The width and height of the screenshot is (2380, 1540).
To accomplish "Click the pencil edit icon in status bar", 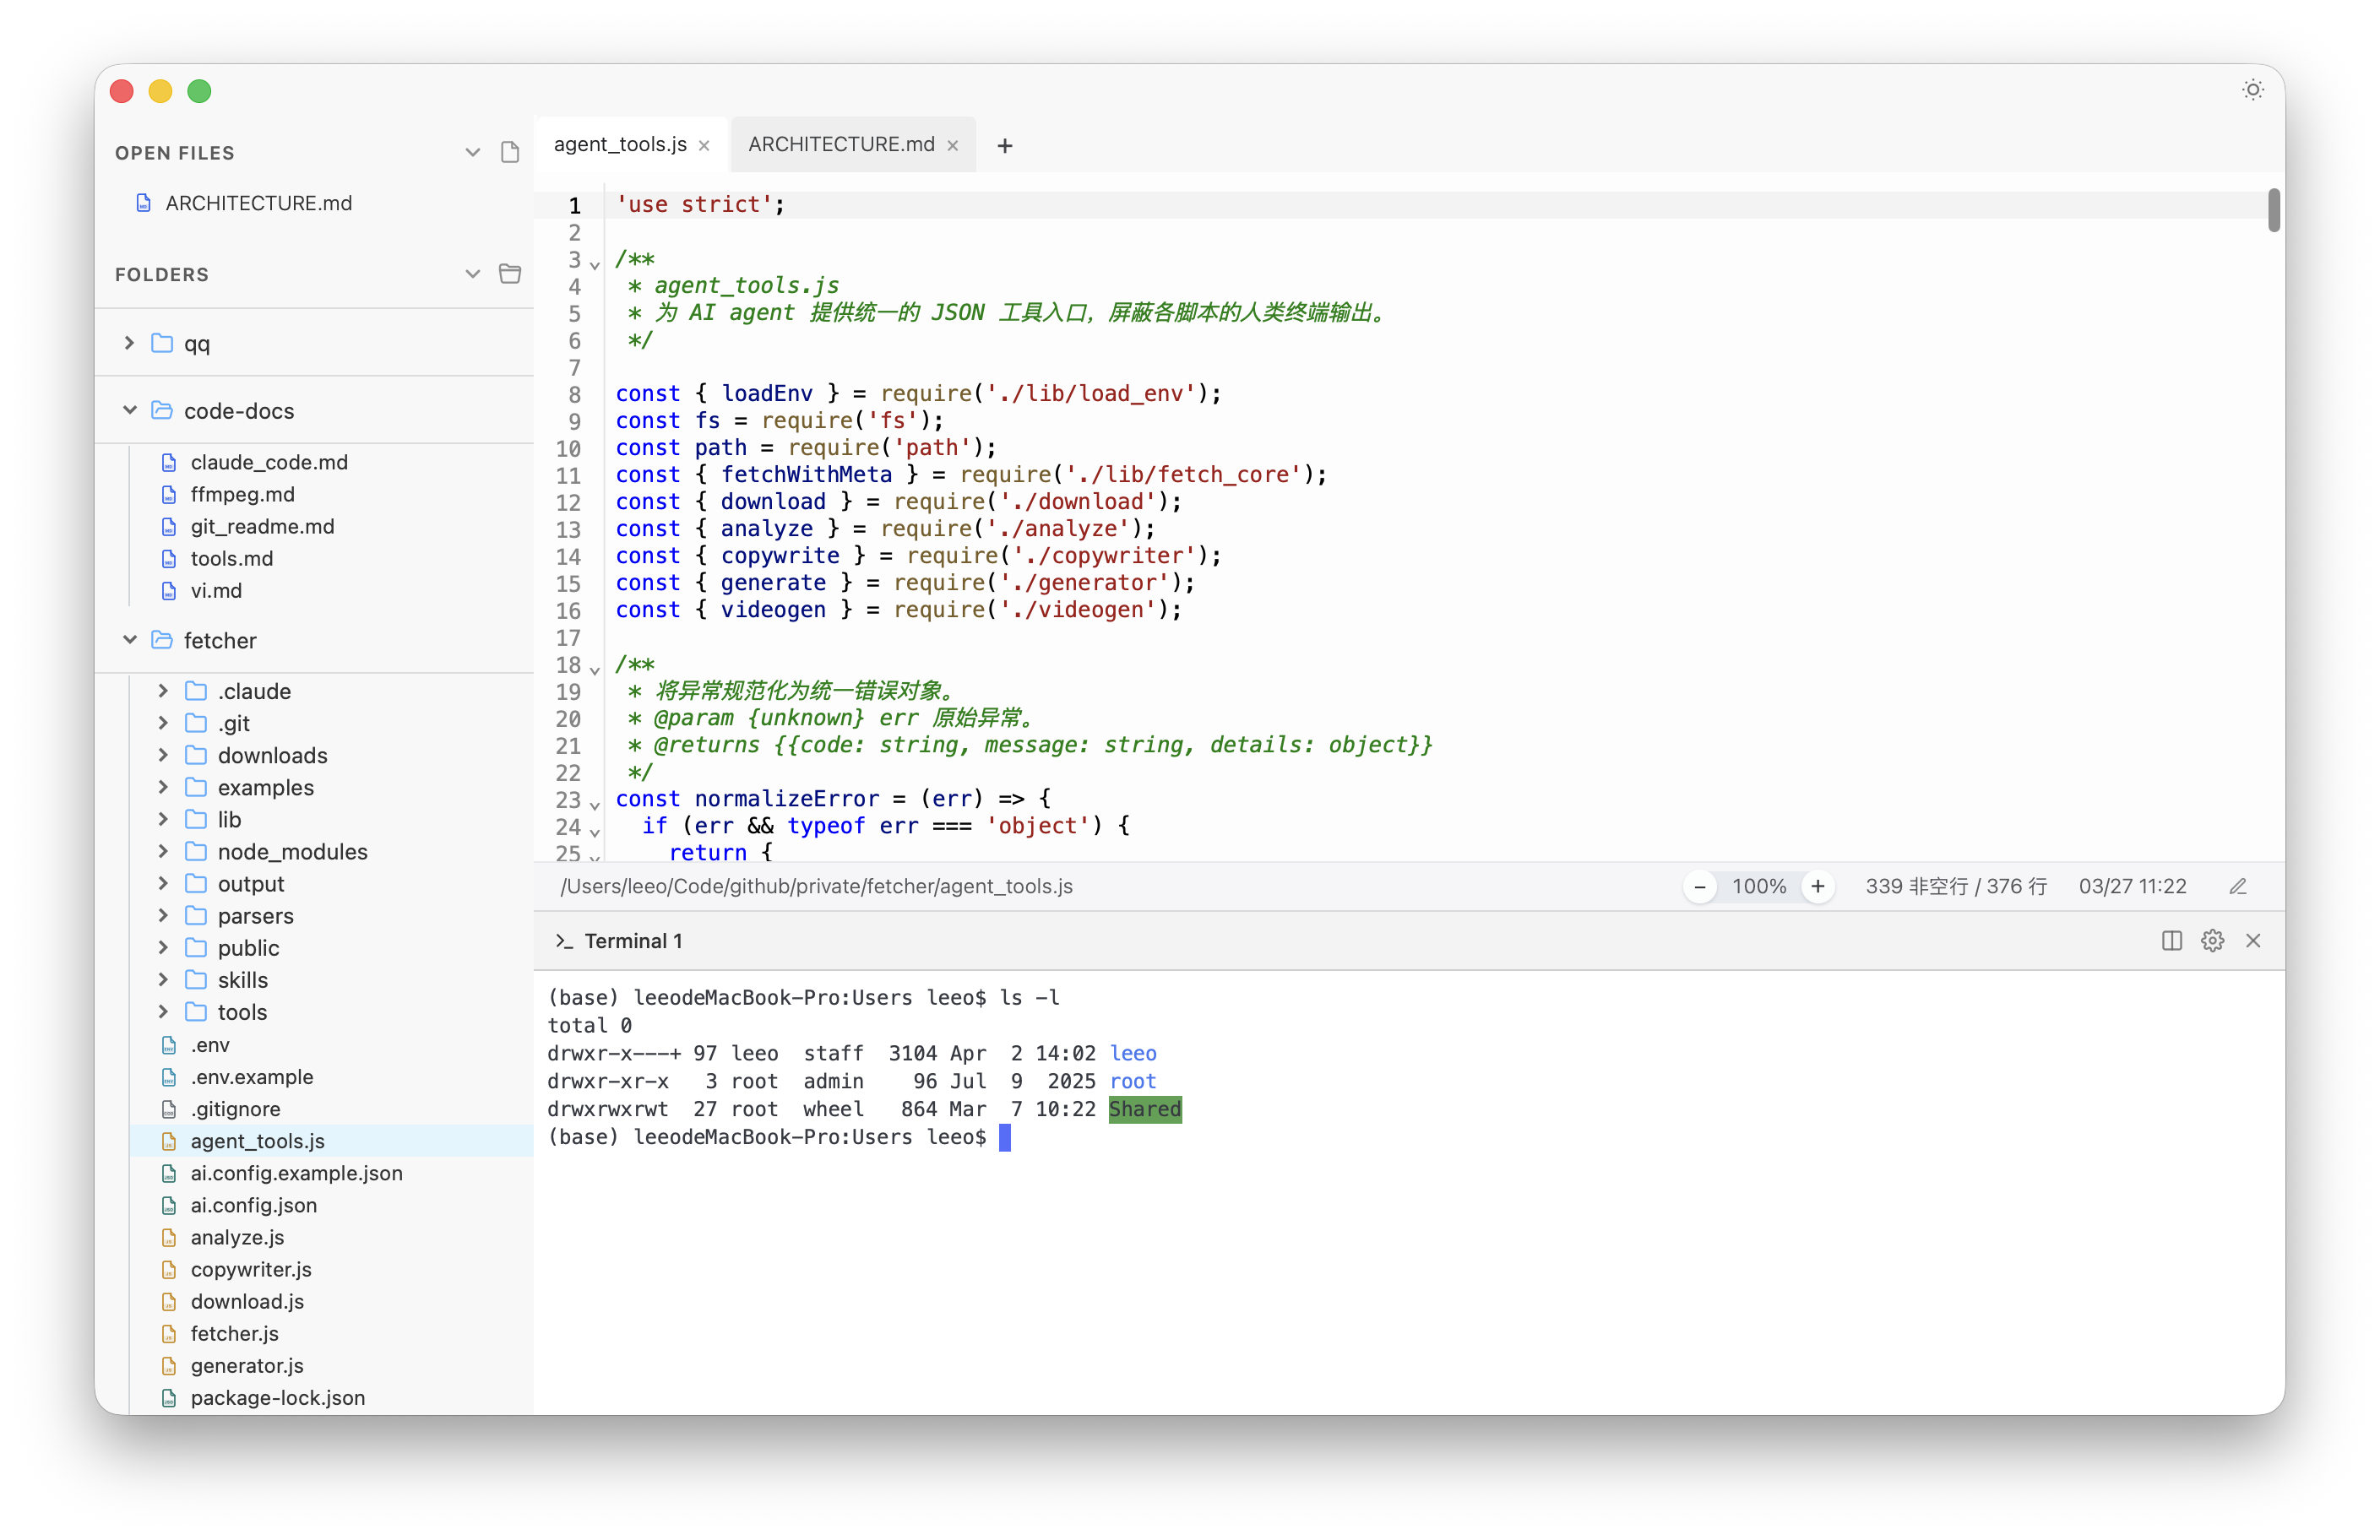I will (2238, 887).
